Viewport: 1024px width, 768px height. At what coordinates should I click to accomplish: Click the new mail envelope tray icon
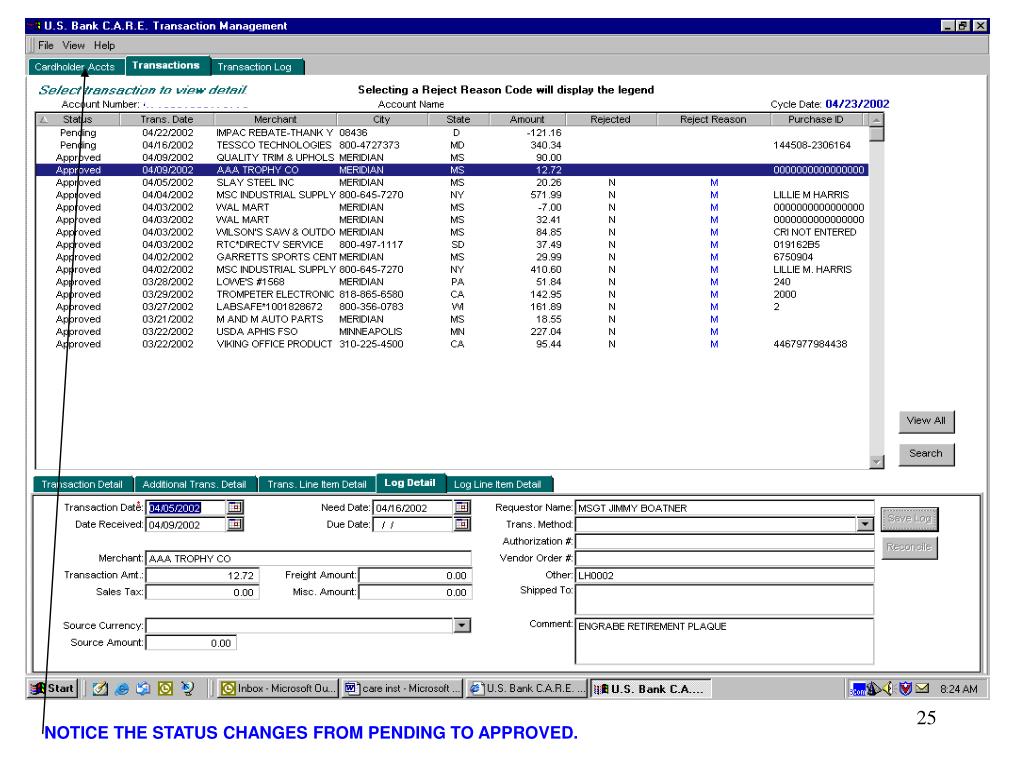point(922,688)
